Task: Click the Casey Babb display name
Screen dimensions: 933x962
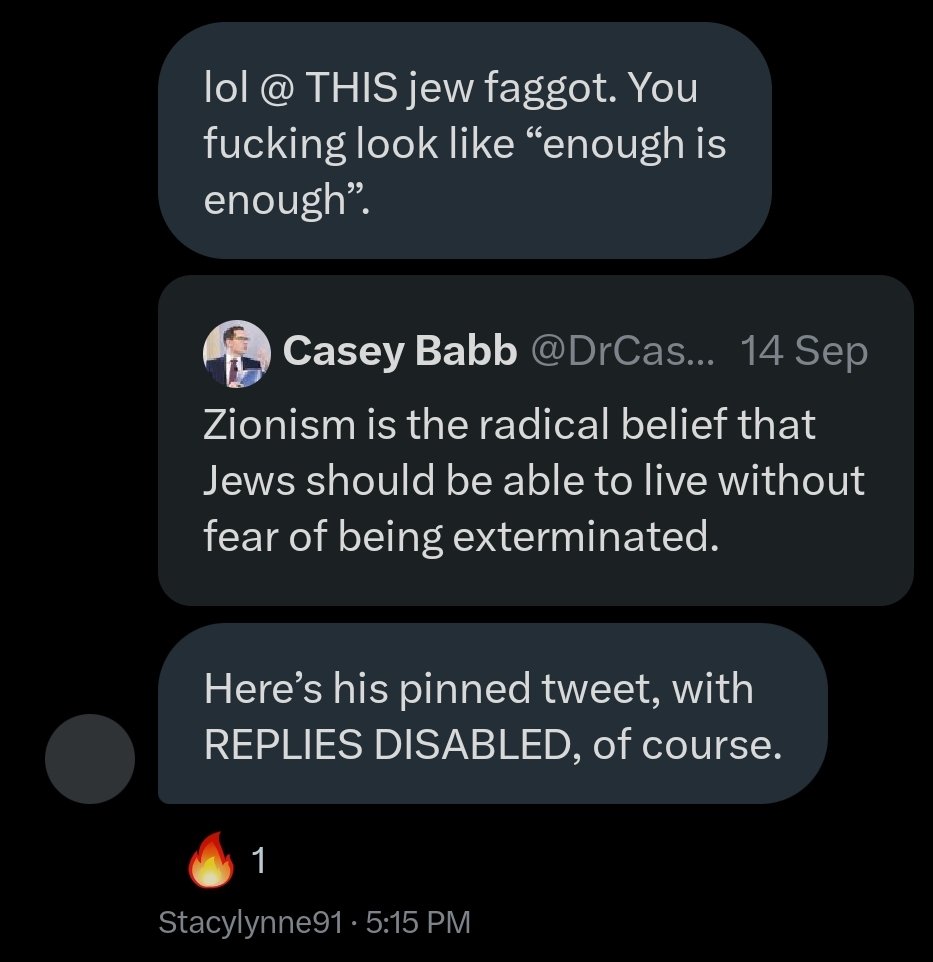Action: pos(400,352)
